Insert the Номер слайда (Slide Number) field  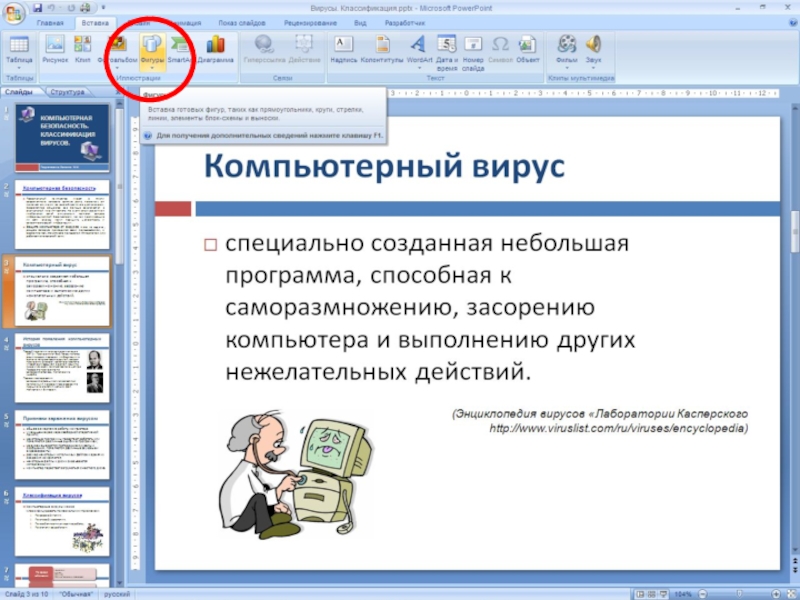[x=473, y=46]
